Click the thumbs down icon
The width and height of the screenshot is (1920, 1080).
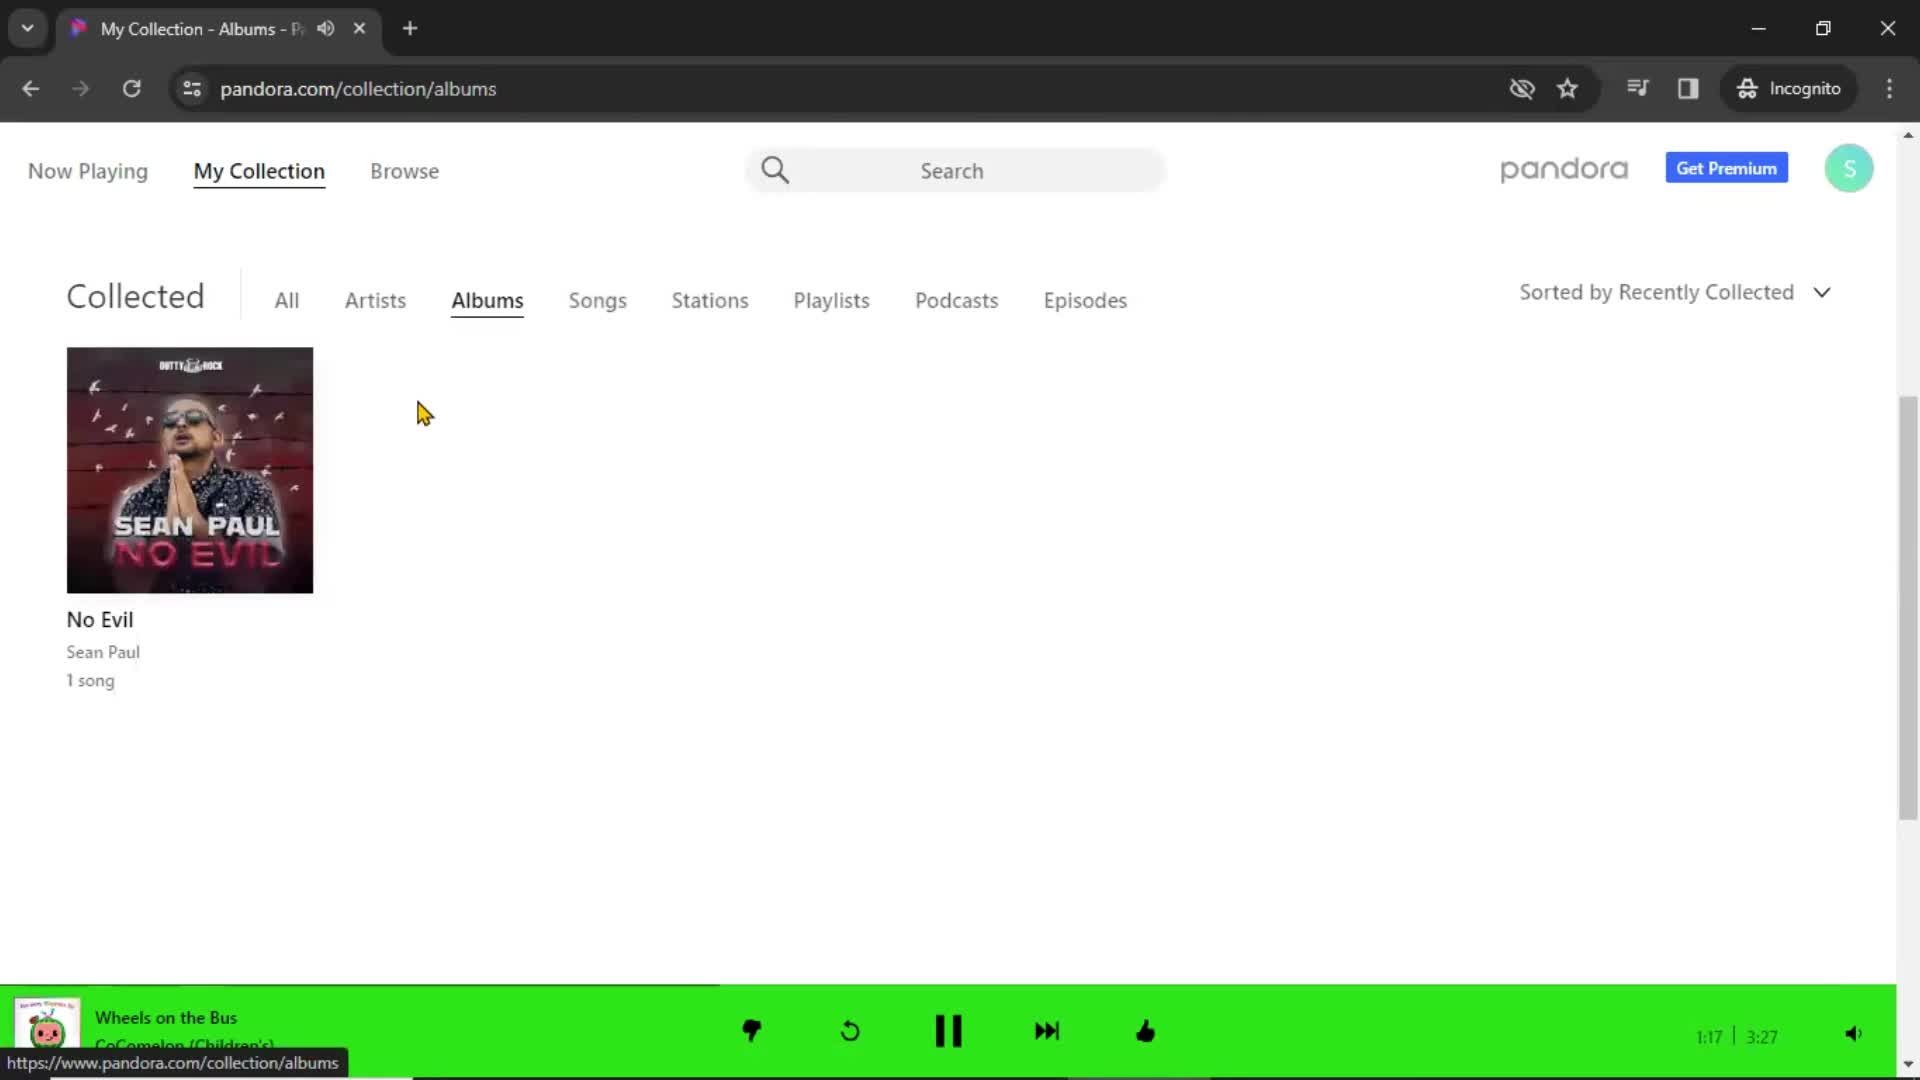752,1031
